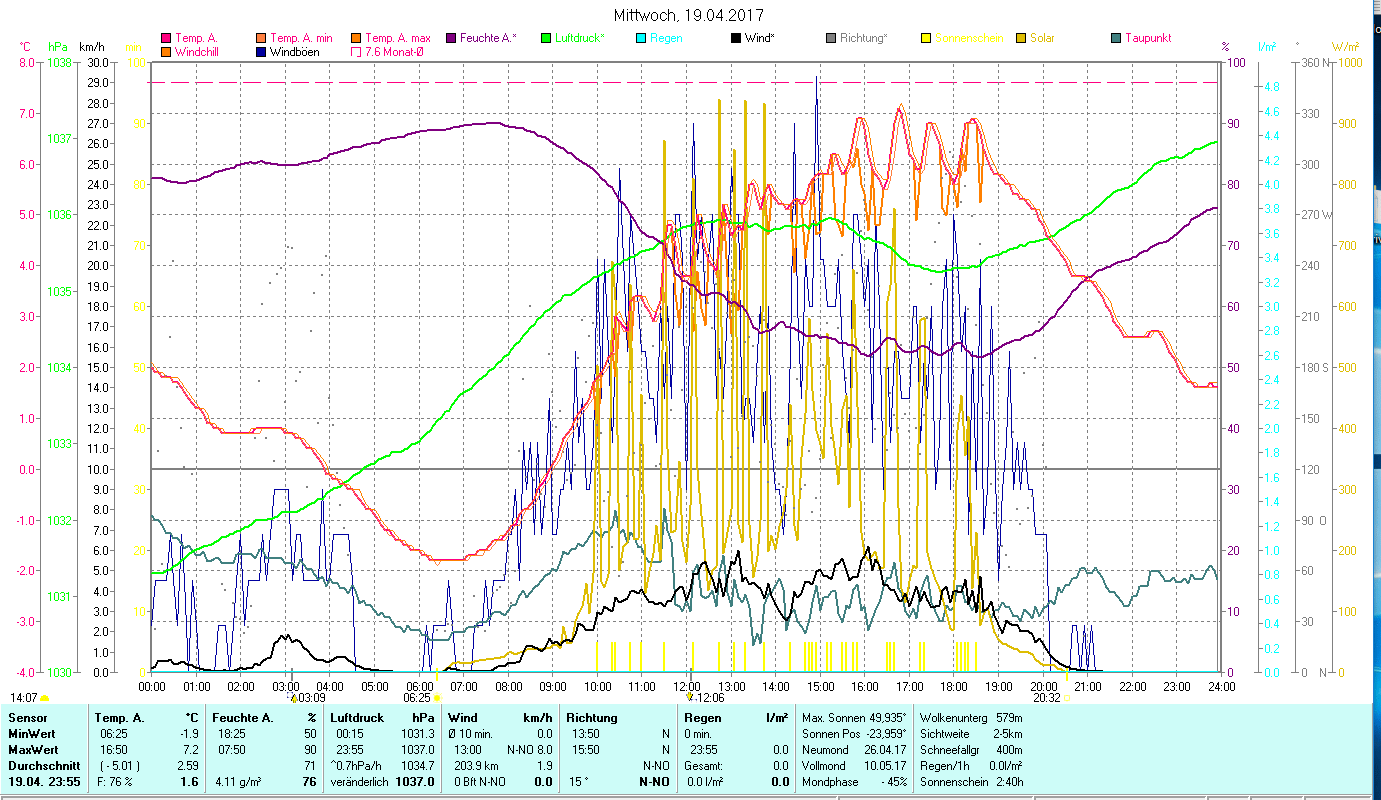The height and width of the screenshot is (800, 1381).
Task: Select the l/m² axis unit label top right
Action: click(1266, 47)
